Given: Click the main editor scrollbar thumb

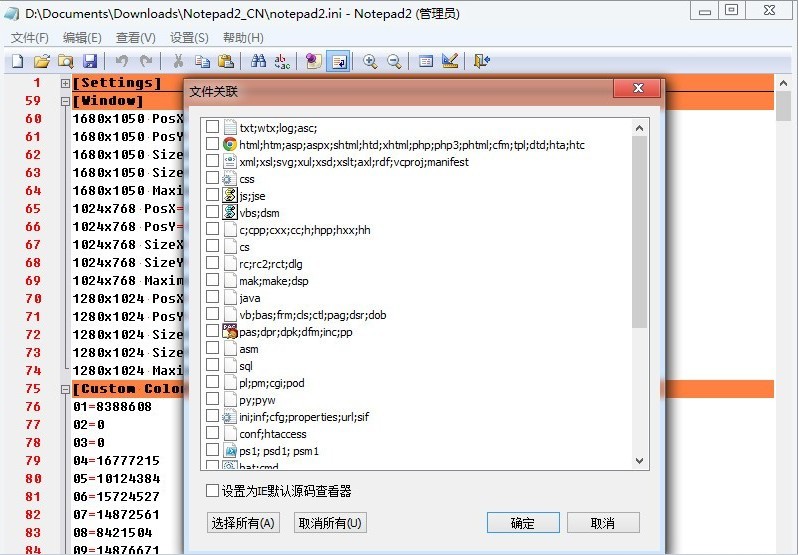Looking at the screenshot, I should click(x=783, y=106).
